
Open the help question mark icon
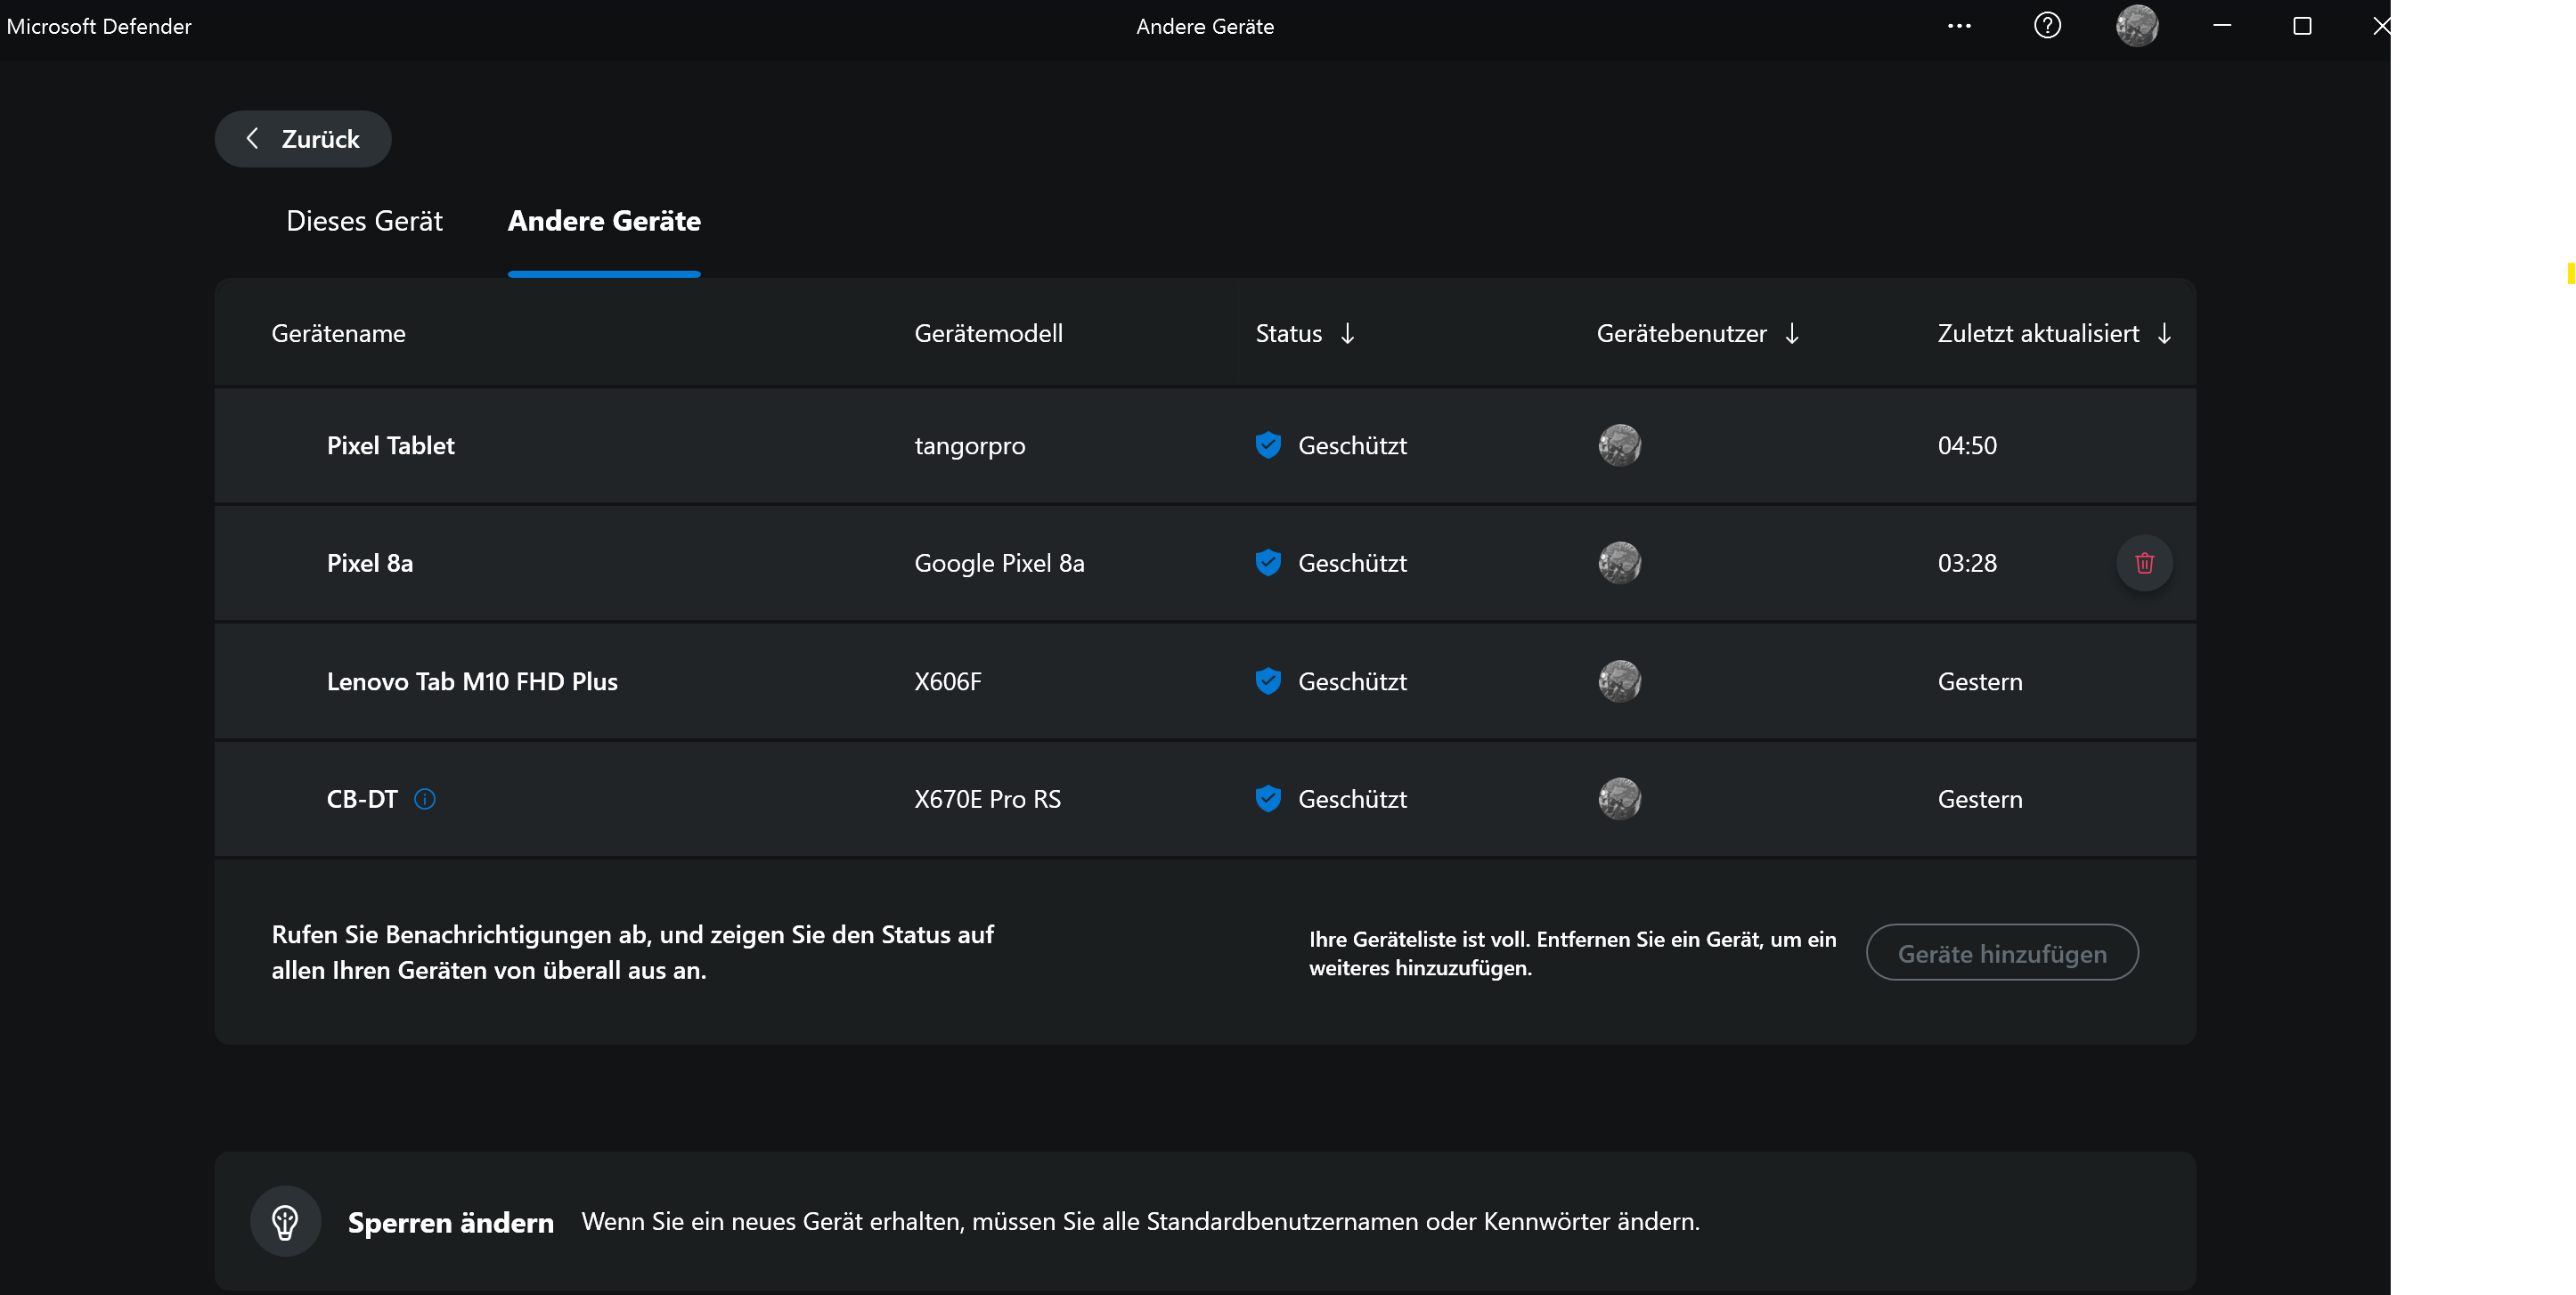tap(2046, 26)
